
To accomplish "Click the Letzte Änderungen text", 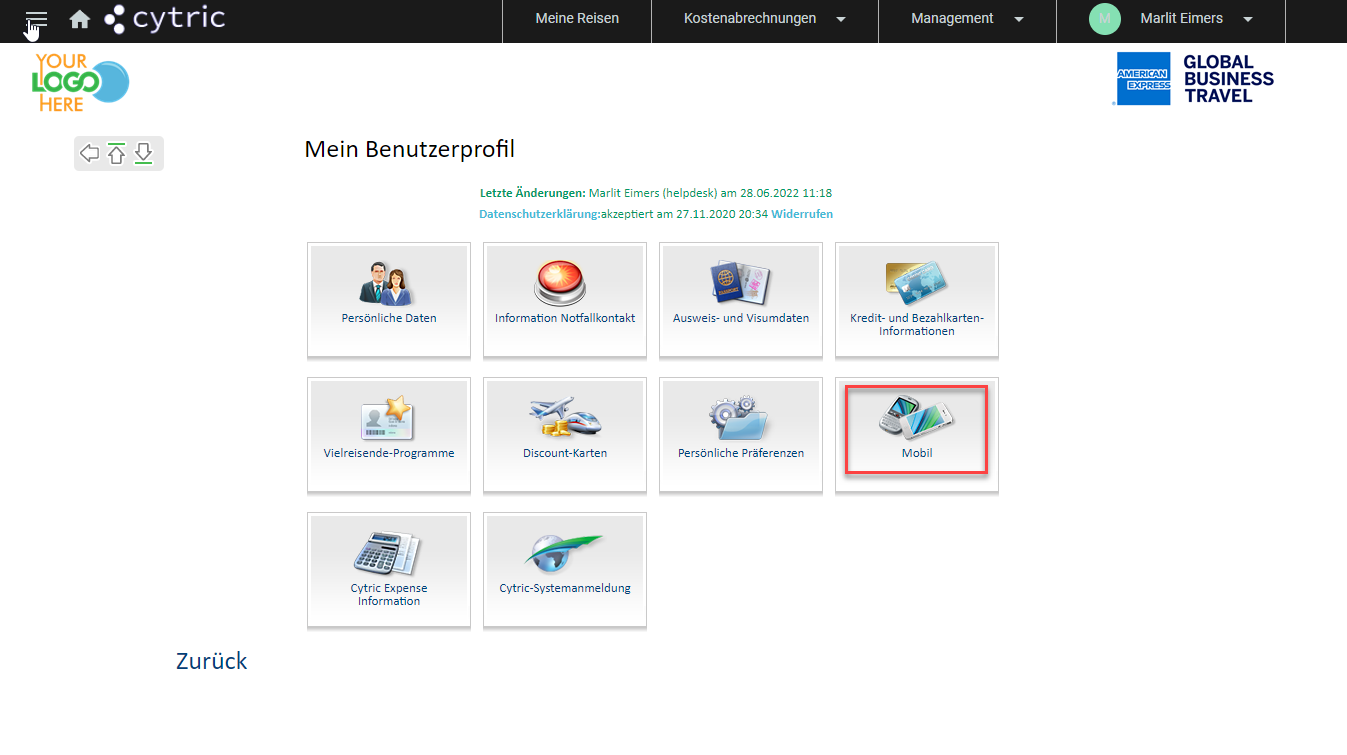I will (533, 193).
